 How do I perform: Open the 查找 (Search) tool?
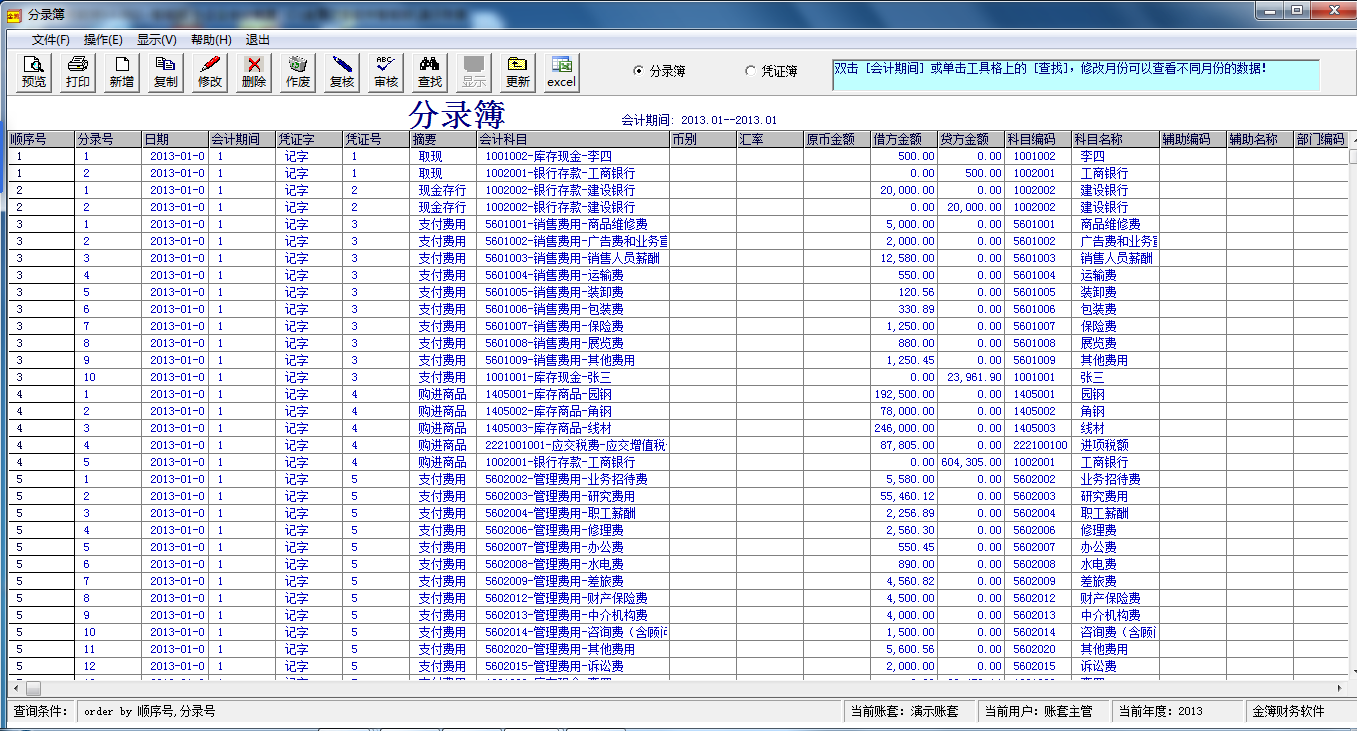[428, 70]
